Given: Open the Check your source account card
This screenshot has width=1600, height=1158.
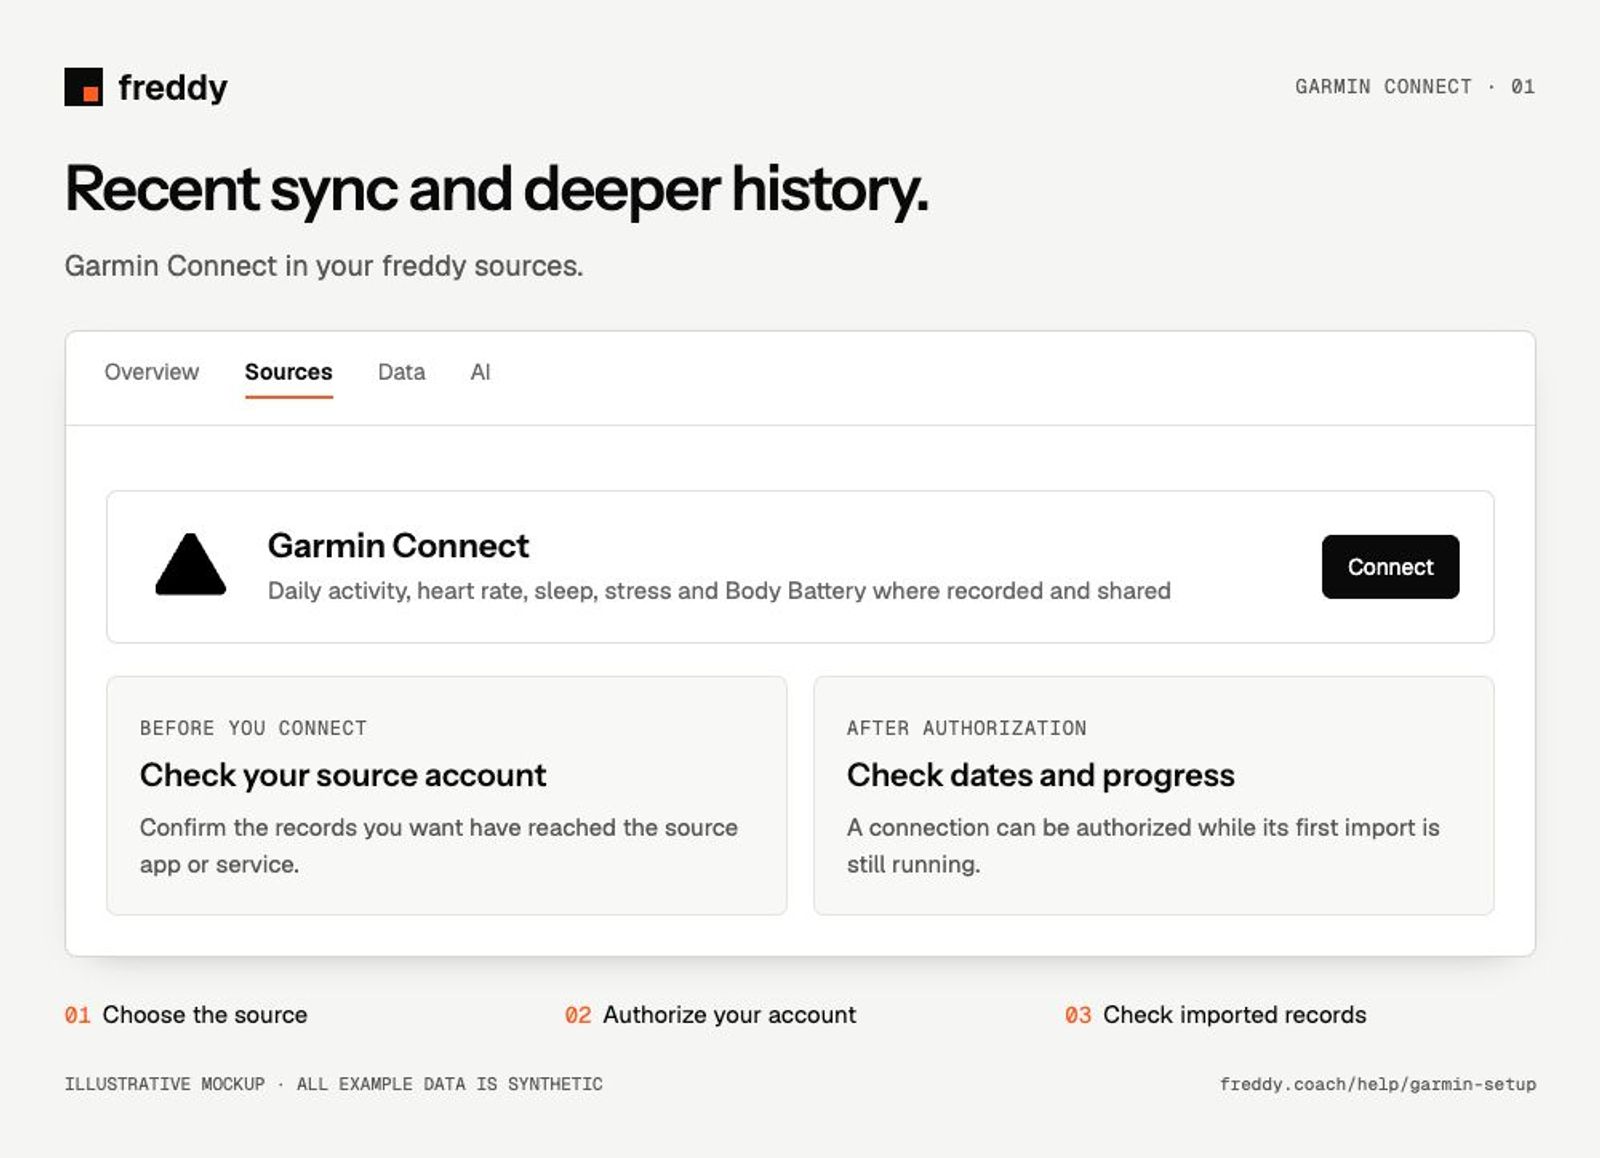Looking at the screenshot, I should tap(446, 796).
